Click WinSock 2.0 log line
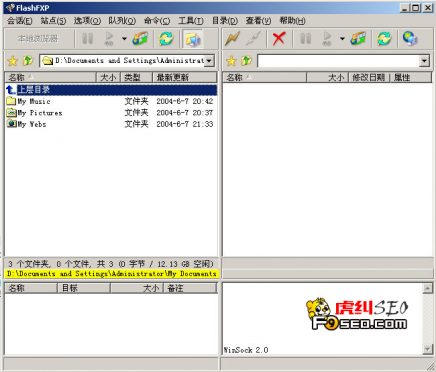The height and width of the screenshot is (372, 436). click(x=246, y=350)
